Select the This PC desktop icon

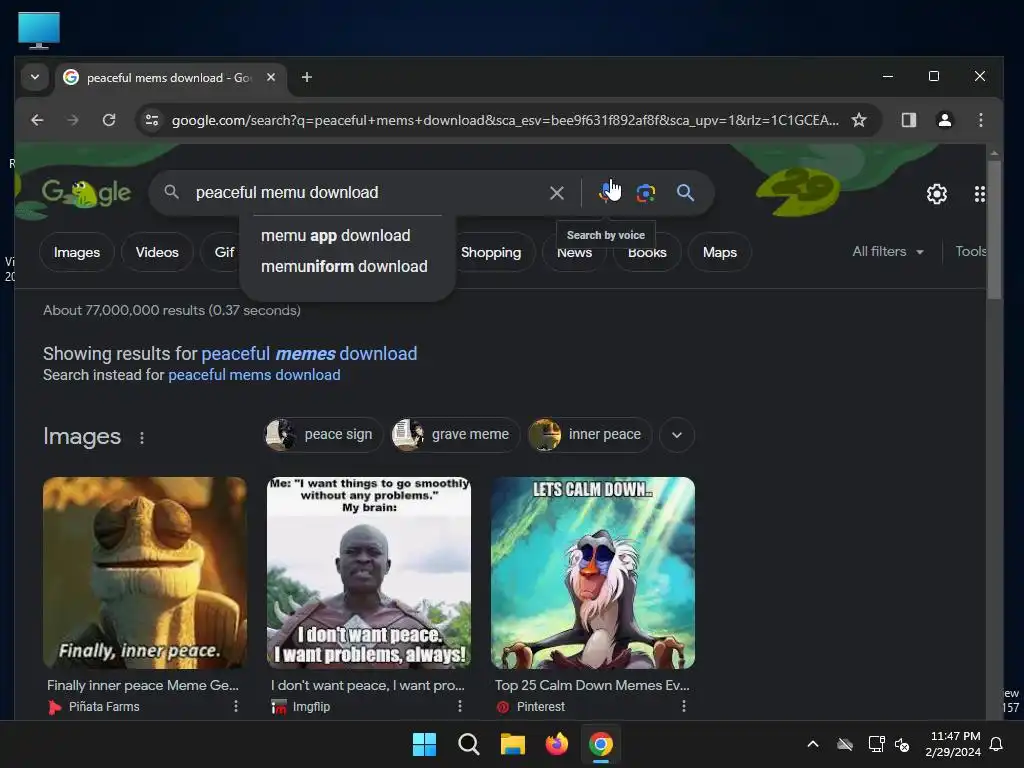pyautogui.click(x=39, y=30)
